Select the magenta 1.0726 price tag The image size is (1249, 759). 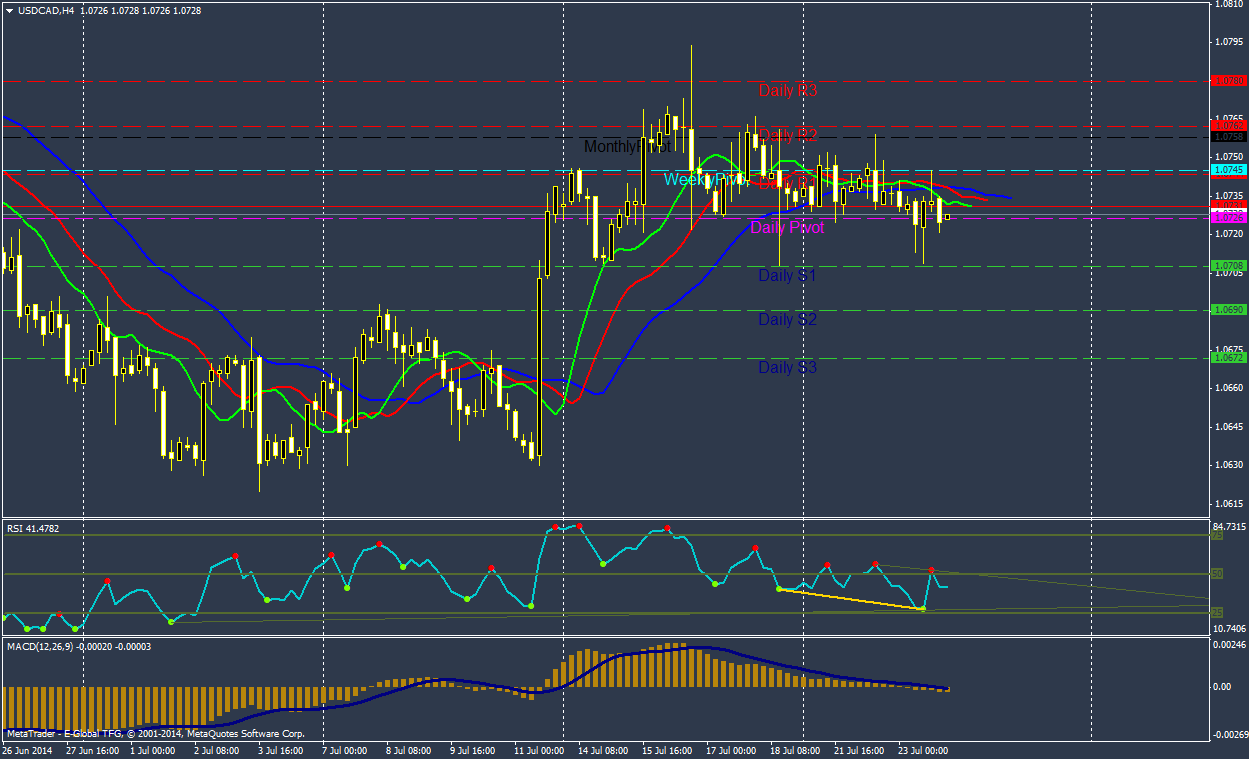(x=1227, y=218)
